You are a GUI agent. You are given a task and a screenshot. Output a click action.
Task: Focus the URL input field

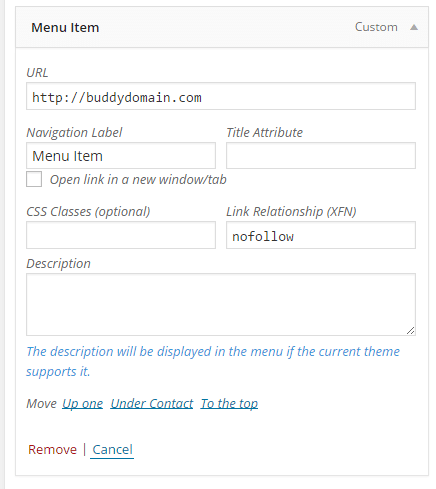[221, 96]
